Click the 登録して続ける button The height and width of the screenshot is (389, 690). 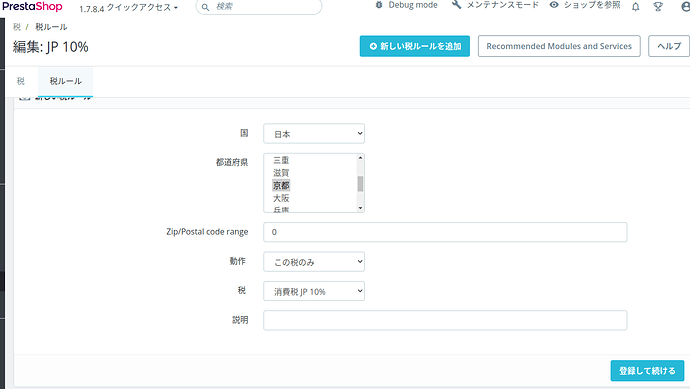(647, 371)
